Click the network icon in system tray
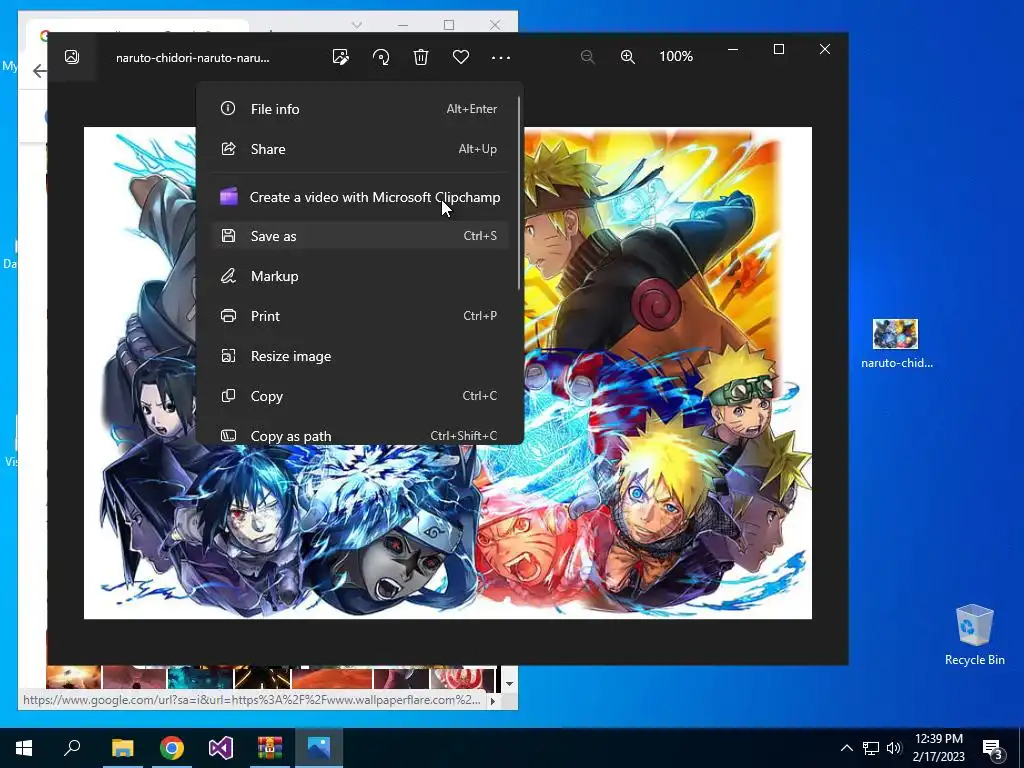1024x768 pixels. coord(871,748)
